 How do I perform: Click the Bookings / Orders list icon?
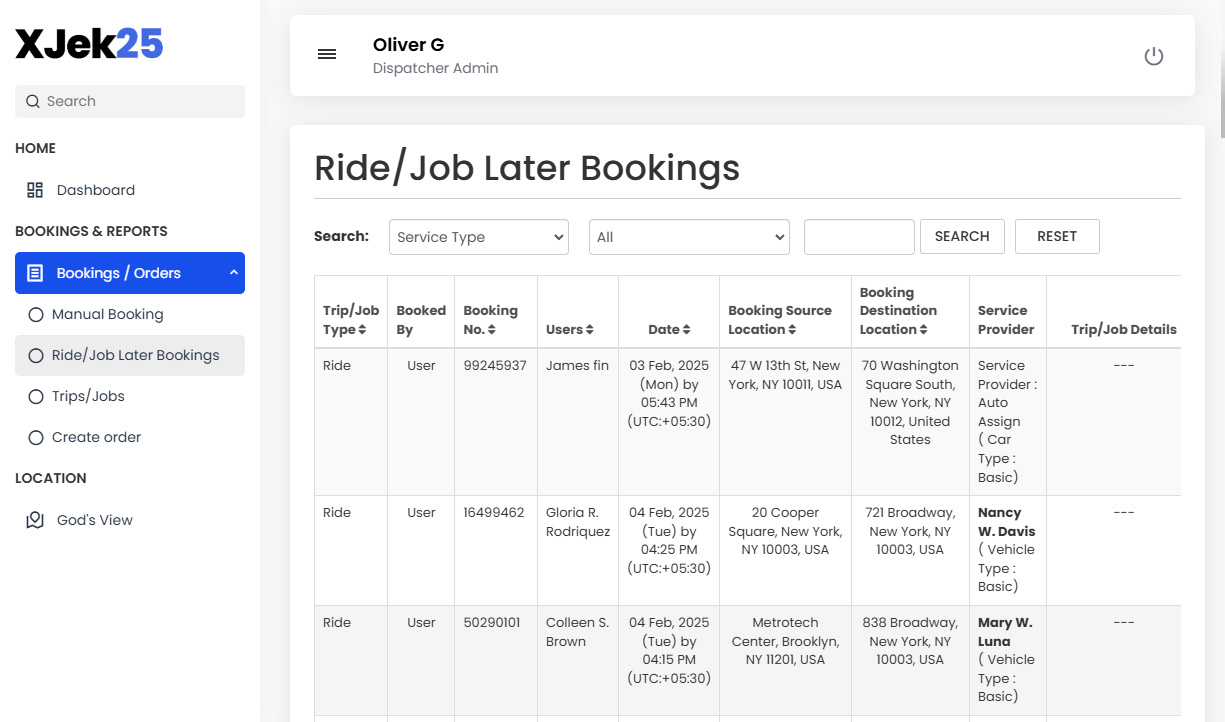[x=35, y=272]
